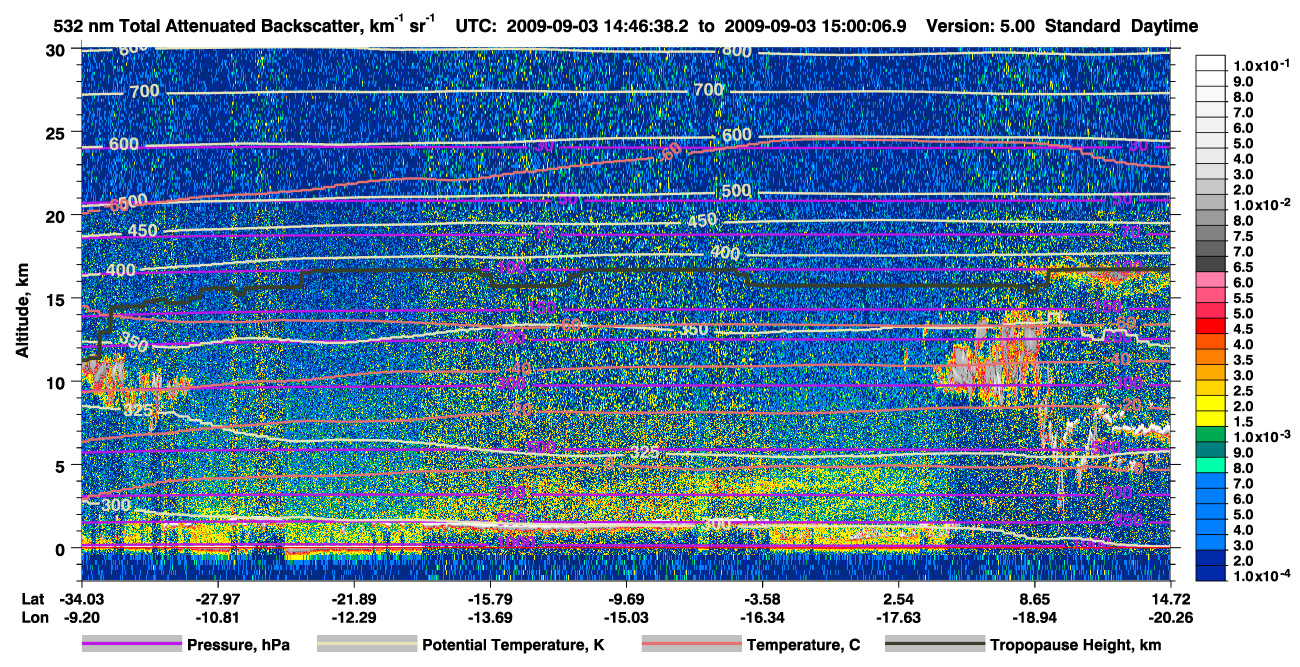Click the '10' altitude axis tick label
This screenshot has width=1300, height=667.
(58, 382)
